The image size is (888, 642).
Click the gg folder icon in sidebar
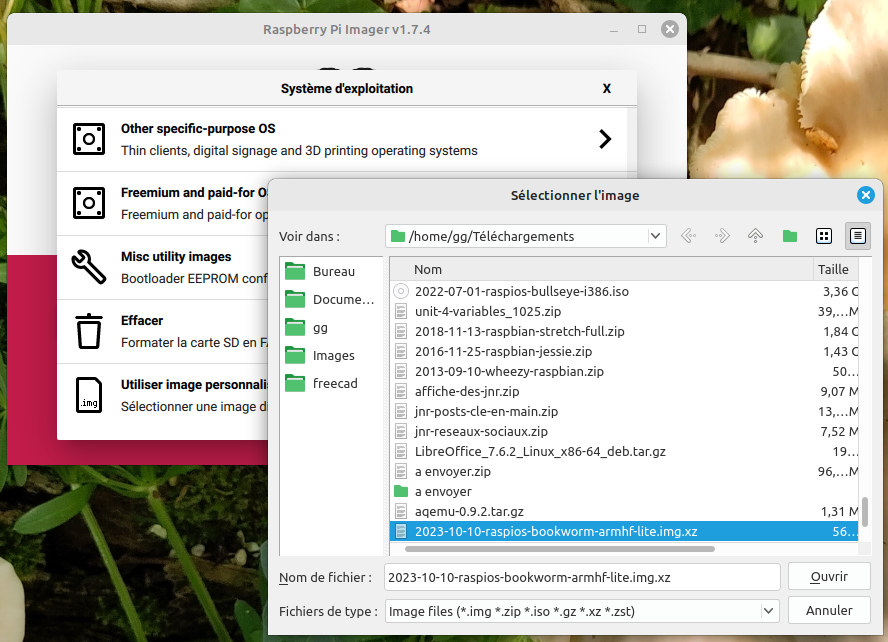[x=295, y=327]
